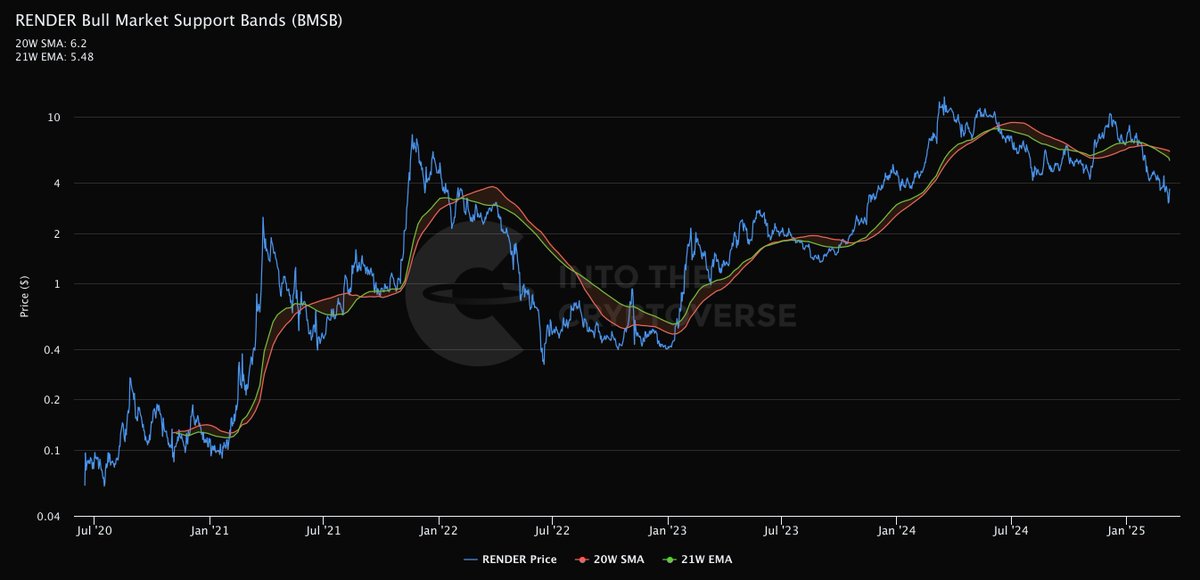Click the y-axis label 4
The width and height of the screenshot is (1200, 580).
coord(58,184)
